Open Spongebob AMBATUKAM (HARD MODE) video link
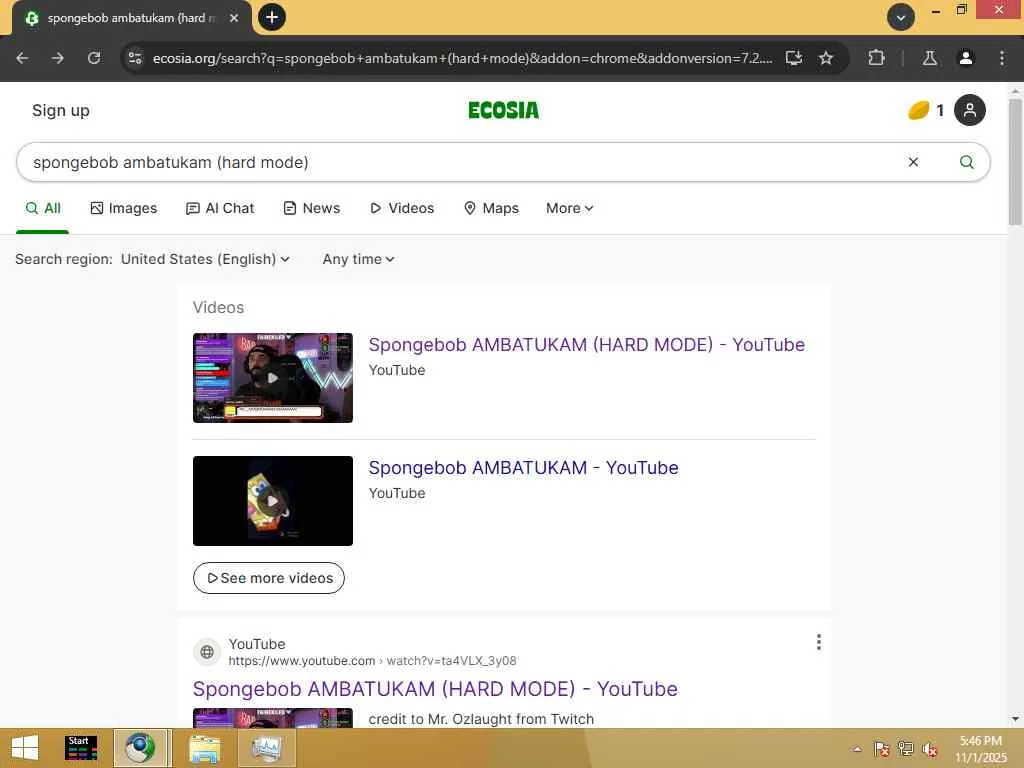 pyautogui.click(x=586, y=345)
